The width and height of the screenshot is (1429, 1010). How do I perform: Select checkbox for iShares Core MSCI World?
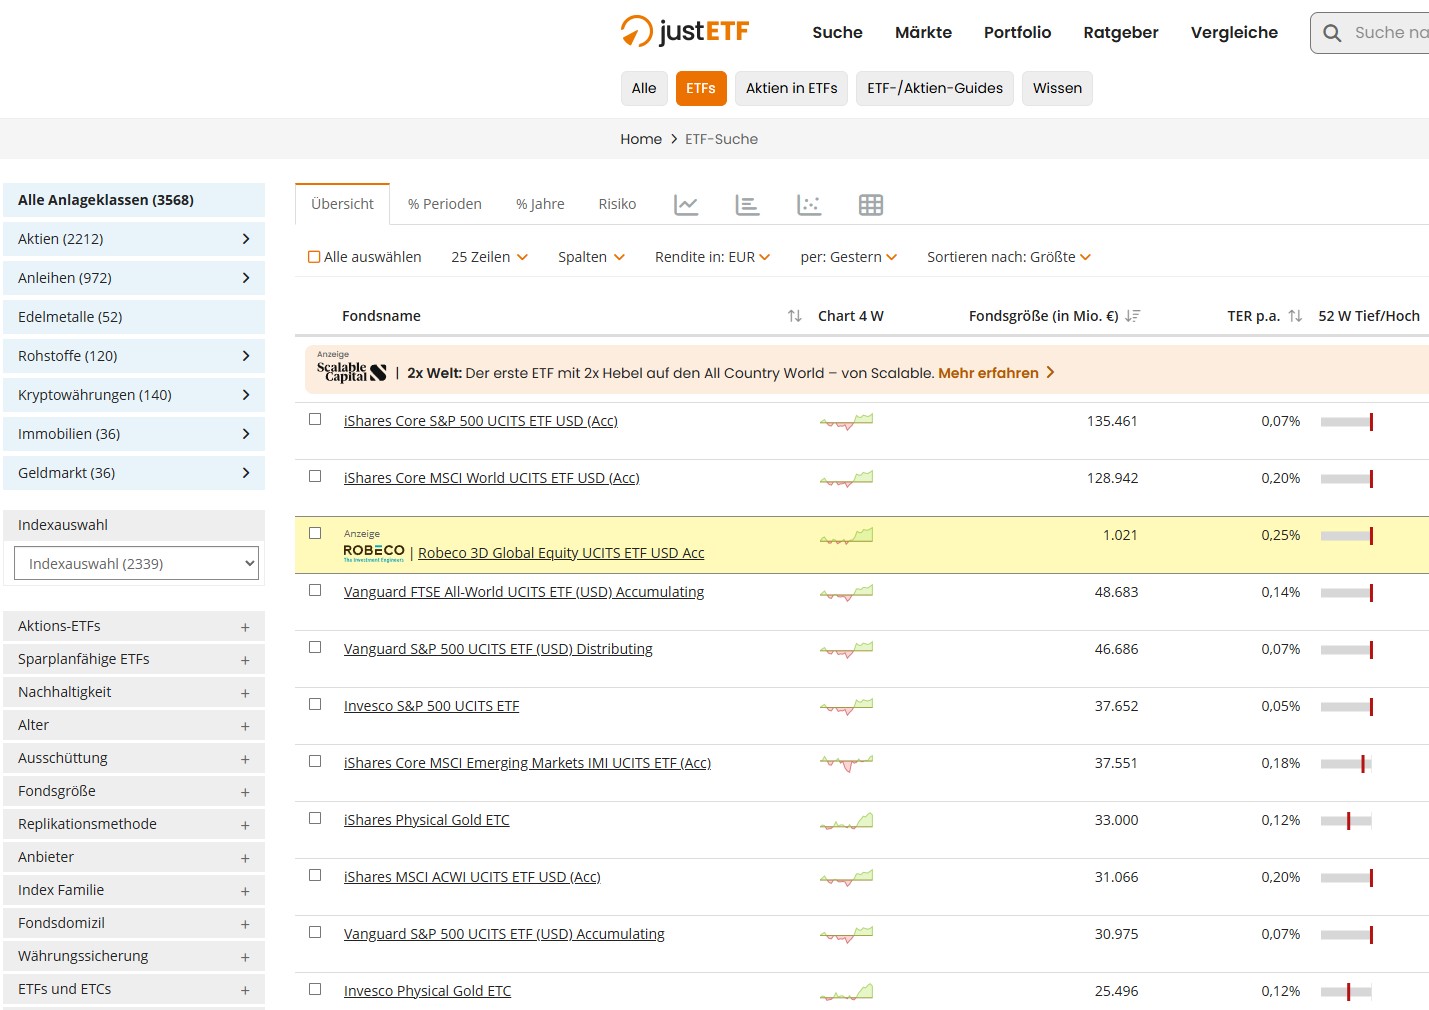315,476
